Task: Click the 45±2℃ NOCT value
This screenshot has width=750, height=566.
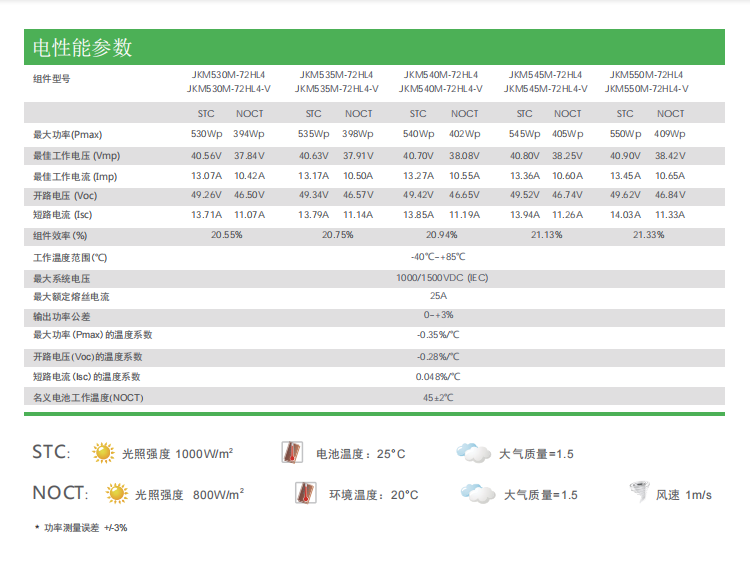Action: 438,398
